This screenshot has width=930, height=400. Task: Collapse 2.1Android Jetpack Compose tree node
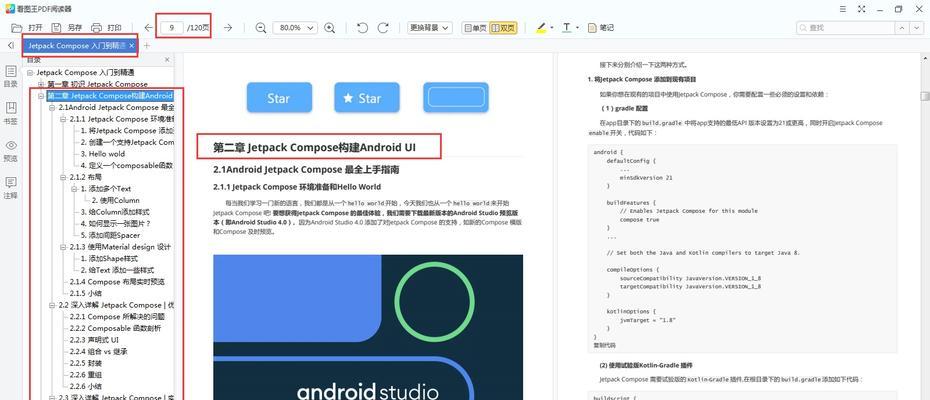pos(52,107)
